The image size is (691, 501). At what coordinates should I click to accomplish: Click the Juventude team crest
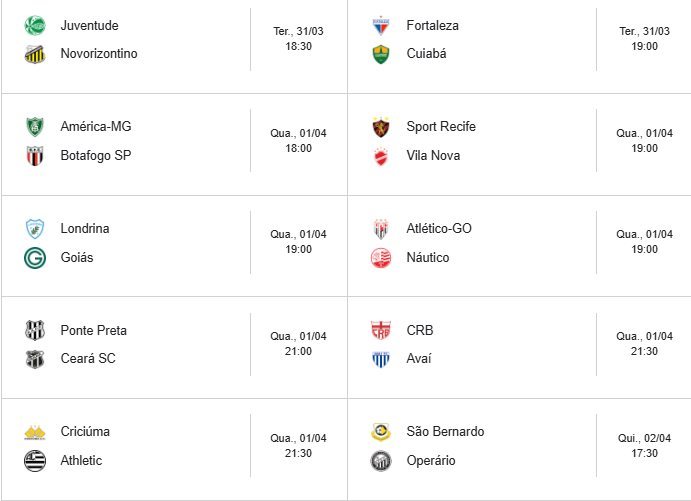coord(35,25)
